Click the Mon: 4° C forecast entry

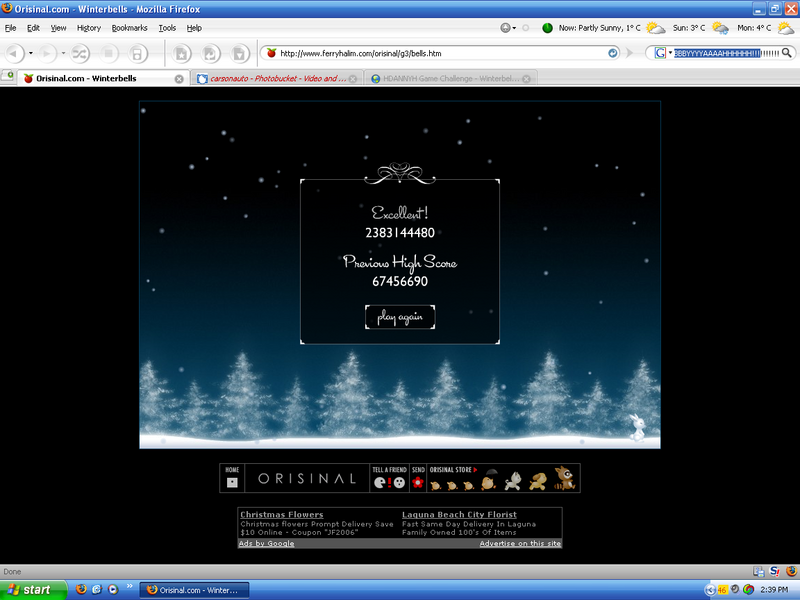coord(754,28)
